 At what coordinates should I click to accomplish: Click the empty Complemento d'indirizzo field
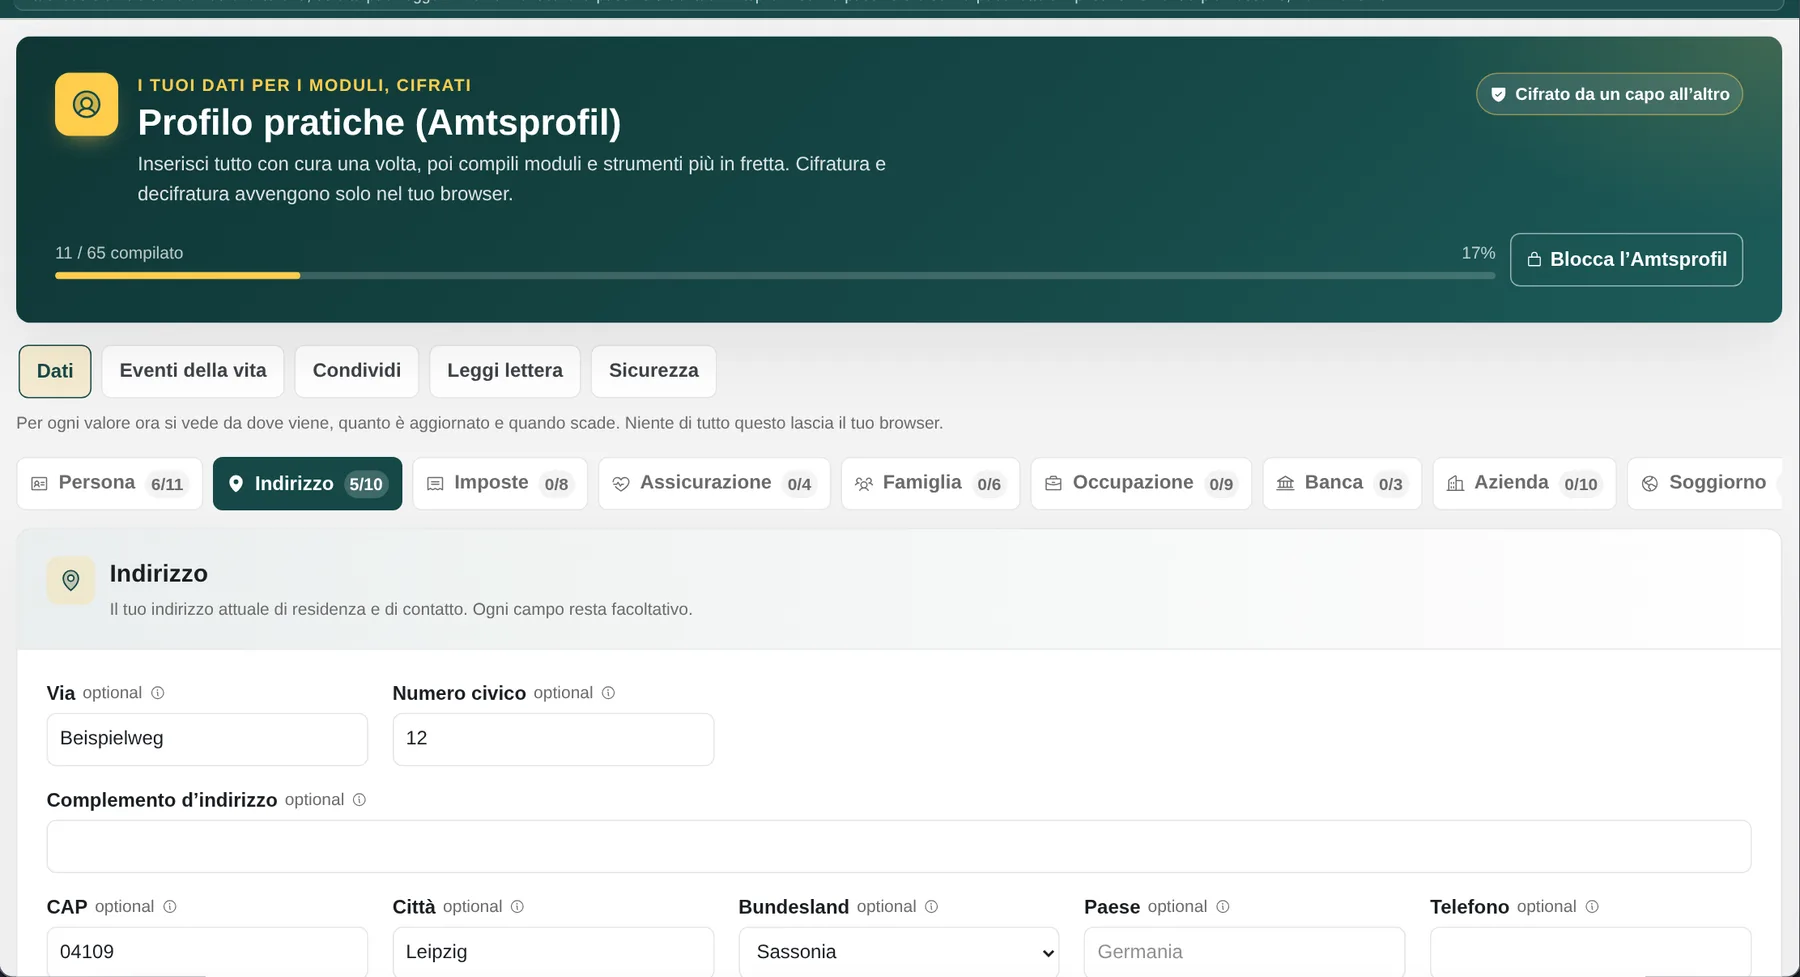tap(899, 846)
